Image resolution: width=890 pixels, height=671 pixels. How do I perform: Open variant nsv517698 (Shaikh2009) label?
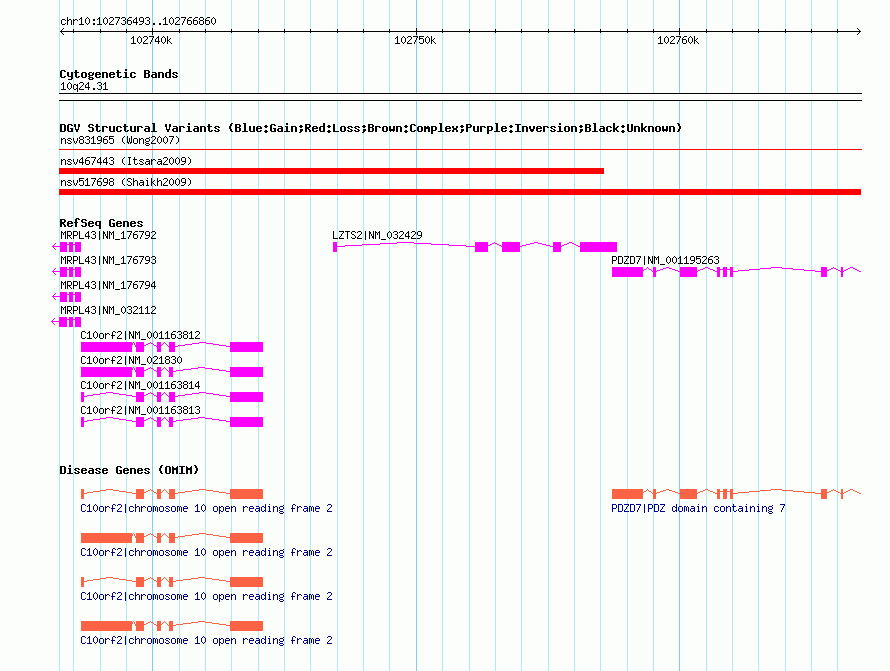pos(126,182)
